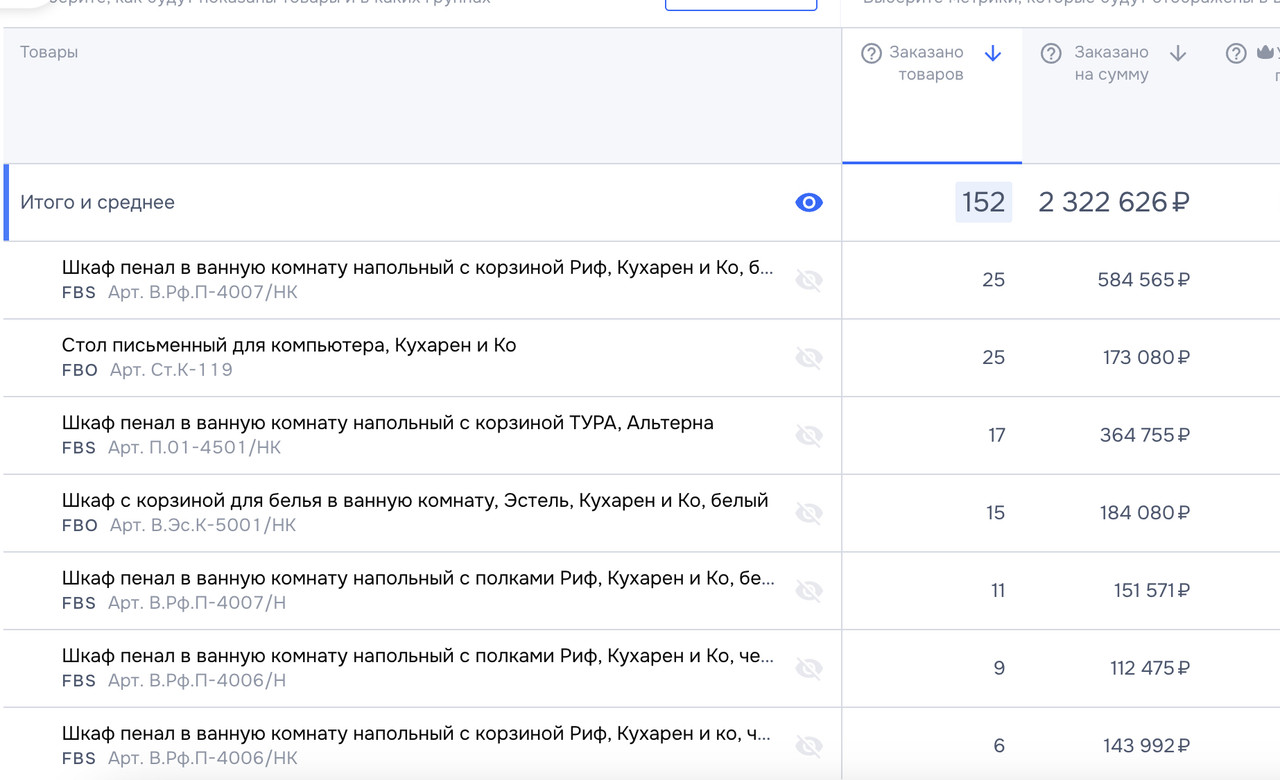Show hidden row for article В.Рф.П-4007/НК
This screenshot has height=780, width=1280.
[810, 280]
